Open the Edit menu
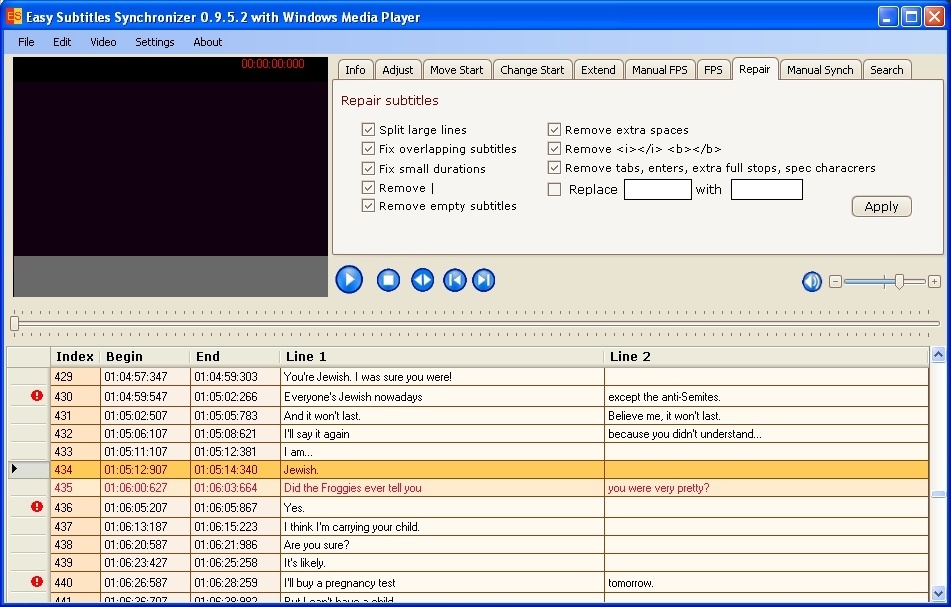 [x=62, y=42]
